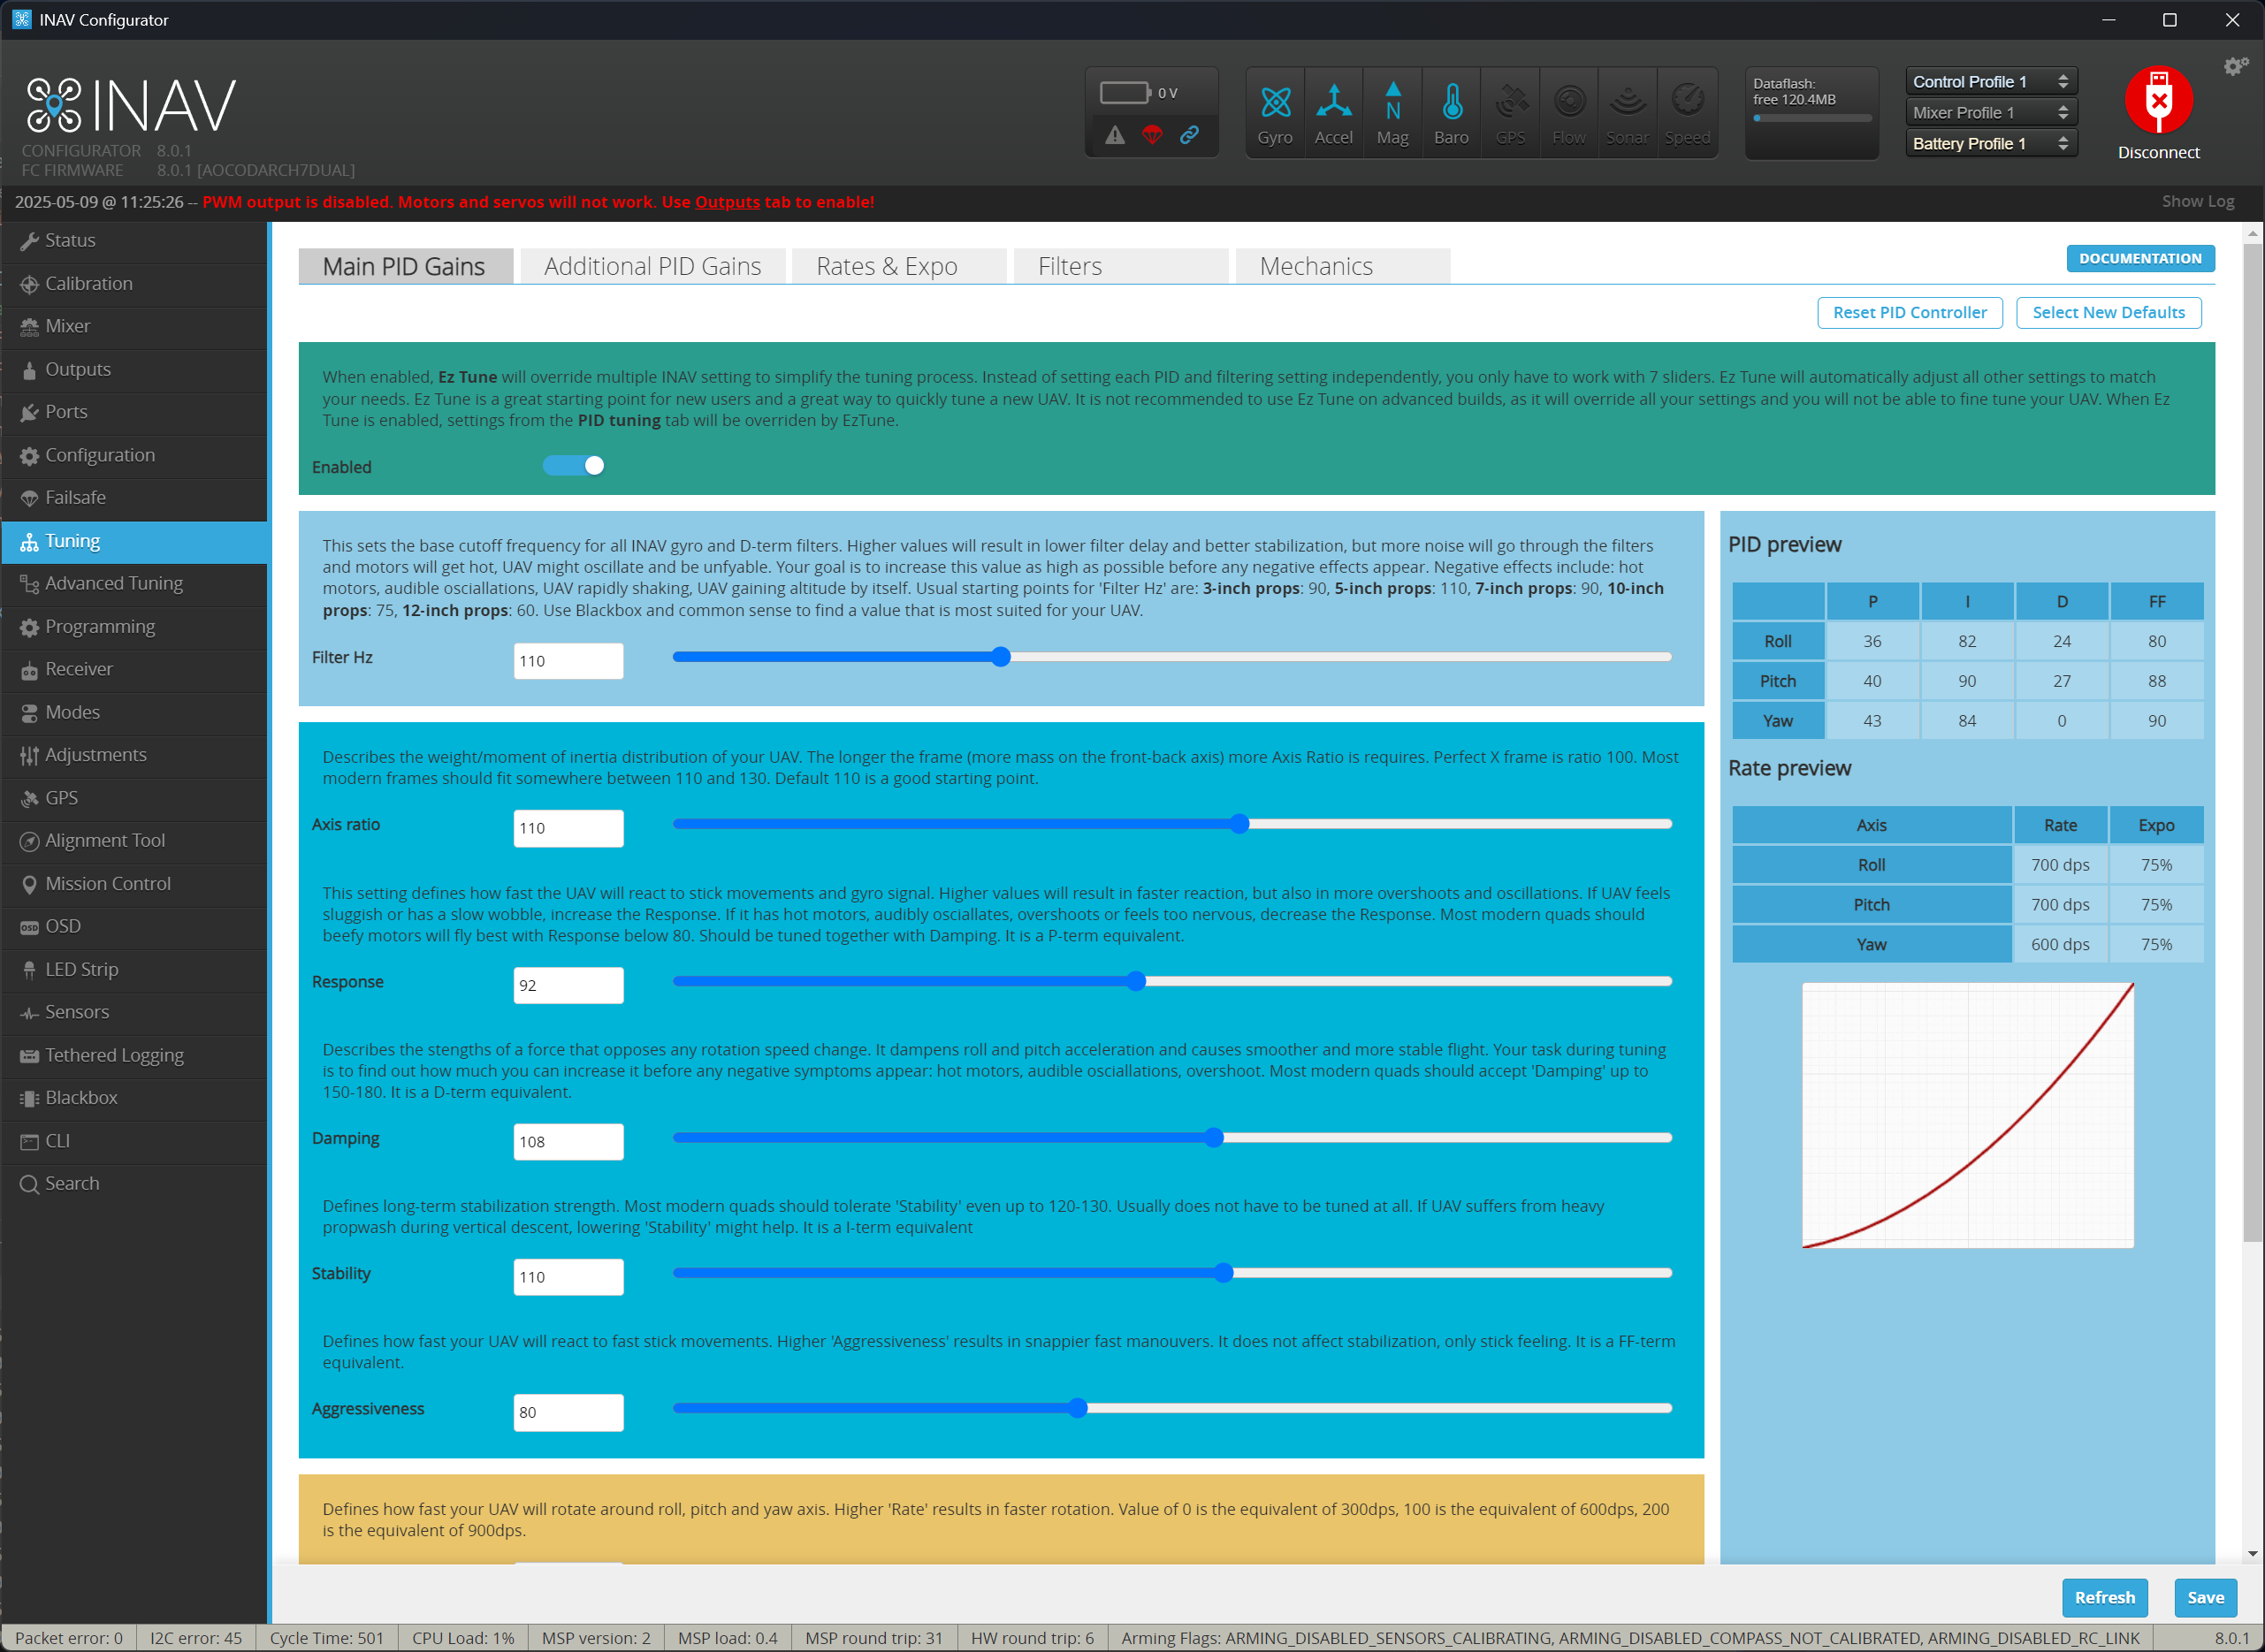Click the Gyro sensor icon

pos(1275,113)
